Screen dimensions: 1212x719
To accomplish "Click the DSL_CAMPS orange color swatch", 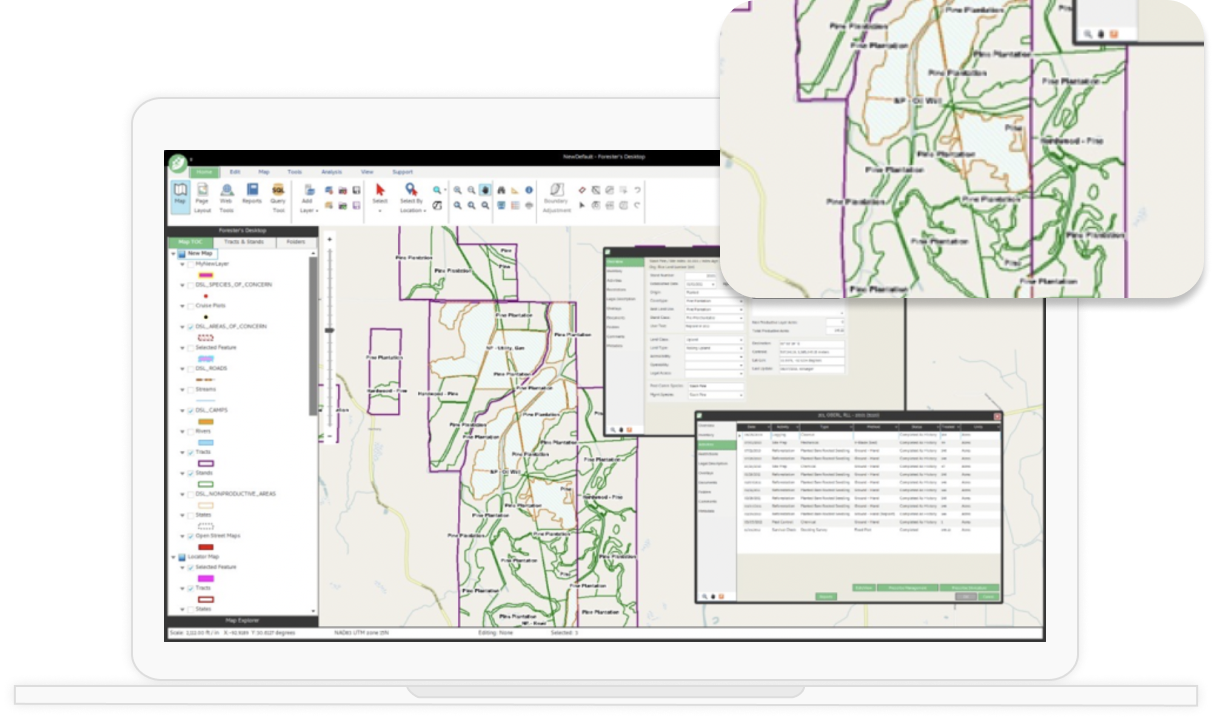I will point(206,421).
